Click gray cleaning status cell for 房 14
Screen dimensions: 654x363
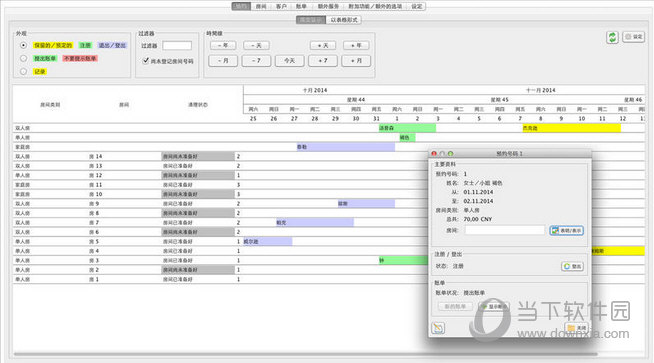[198, 156]
